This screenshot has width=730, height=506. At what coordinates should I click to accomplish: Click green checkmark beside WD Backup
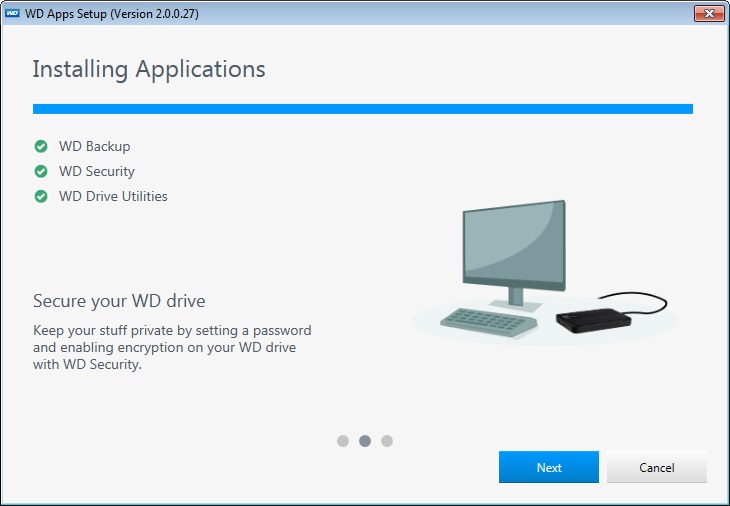coord(41,146)
